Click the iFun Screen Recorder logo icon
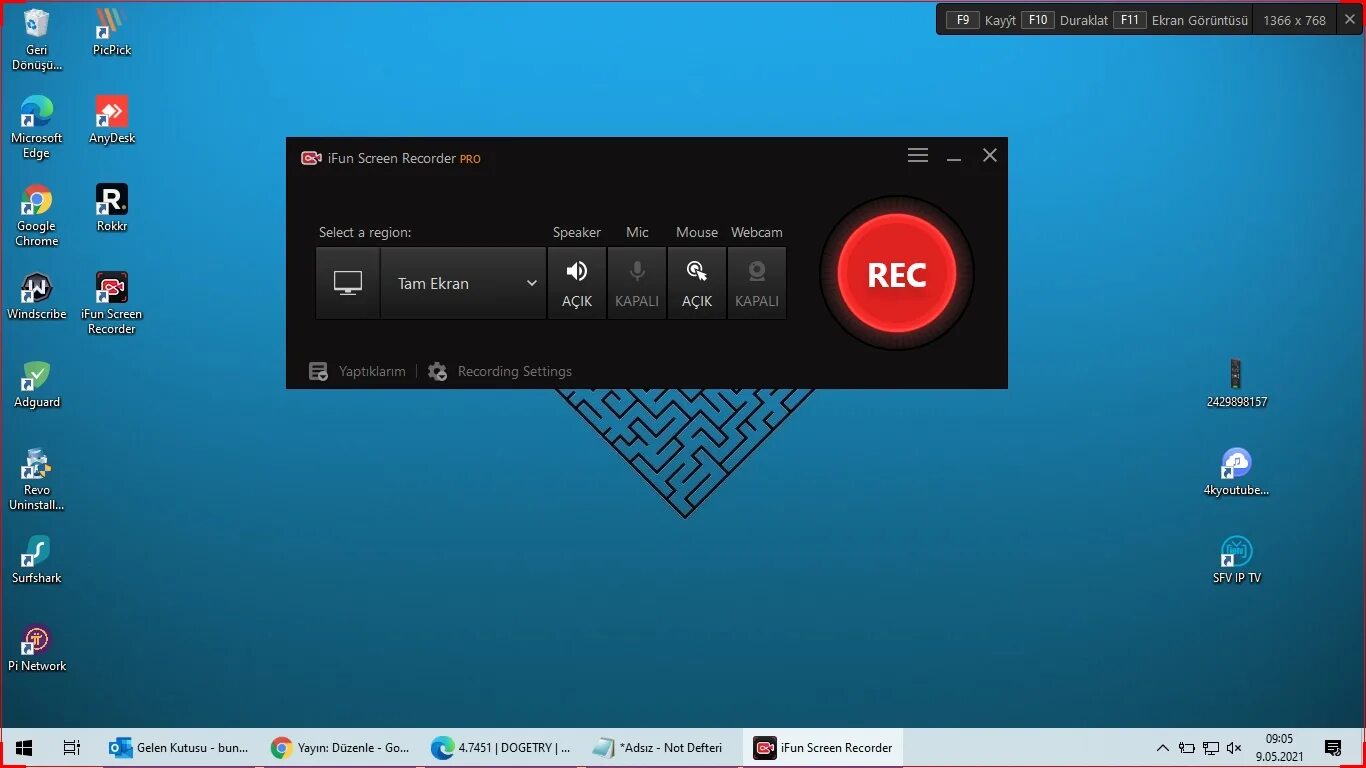 (x=311, y=158)
